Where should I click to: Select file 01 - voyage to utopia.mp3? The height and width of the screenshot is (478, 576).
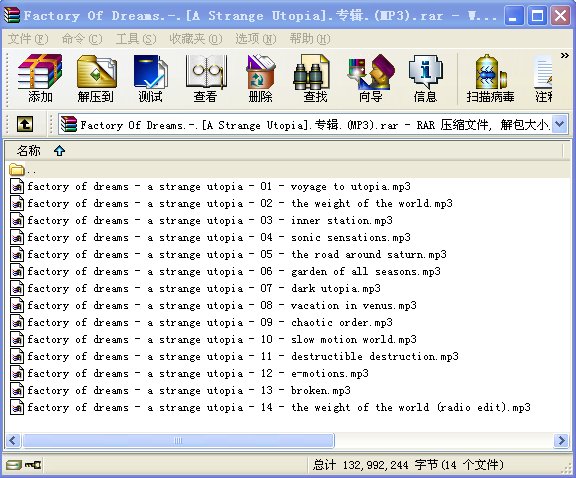(210, 187)
